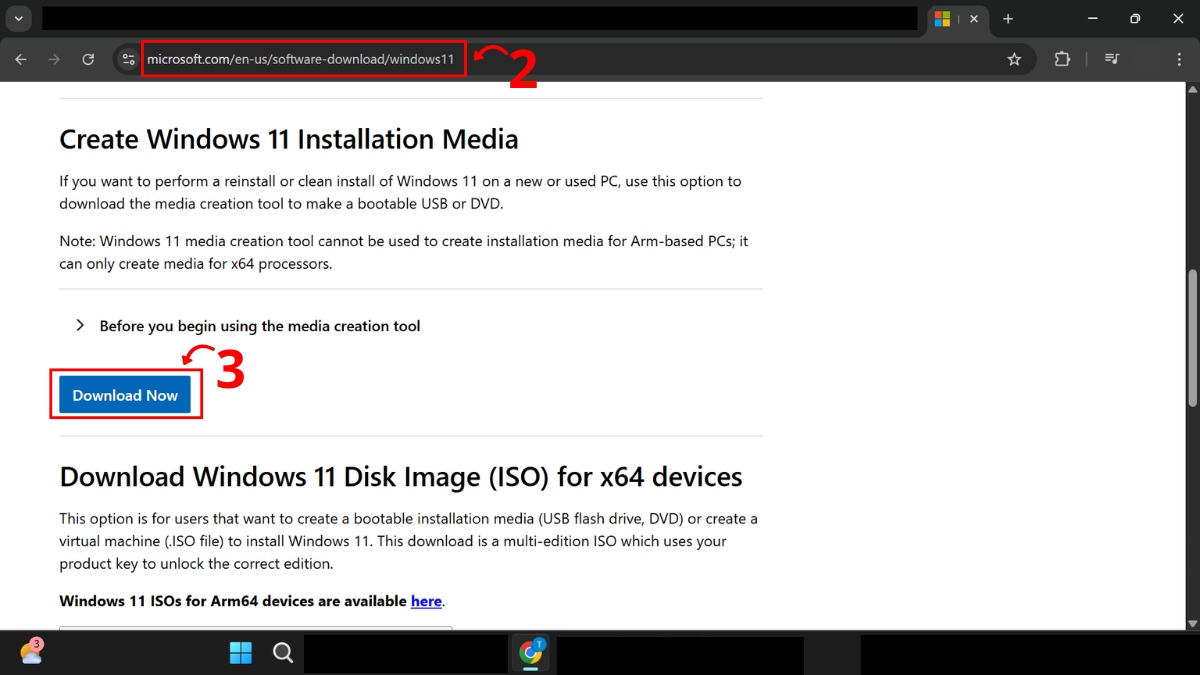Open a new tab
1200x675 pixels.
pyautogui.click(x=1008, y=19)
